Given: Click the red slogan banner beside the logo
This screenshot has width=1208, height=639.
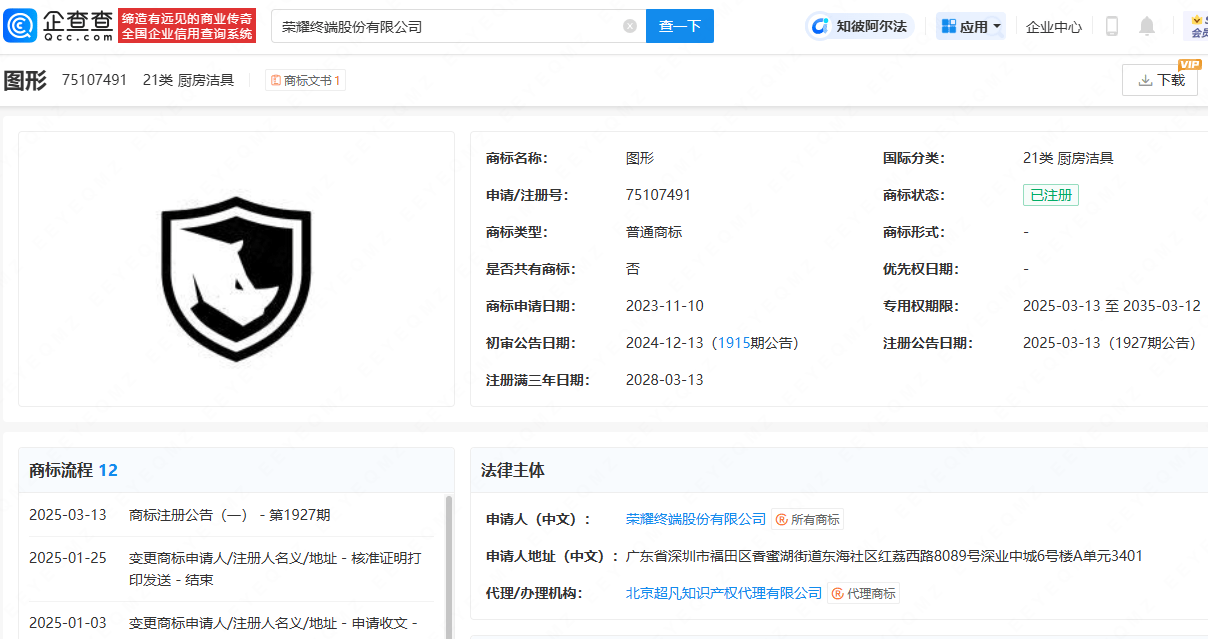Looking at the screenshot, I should [187, 26].
